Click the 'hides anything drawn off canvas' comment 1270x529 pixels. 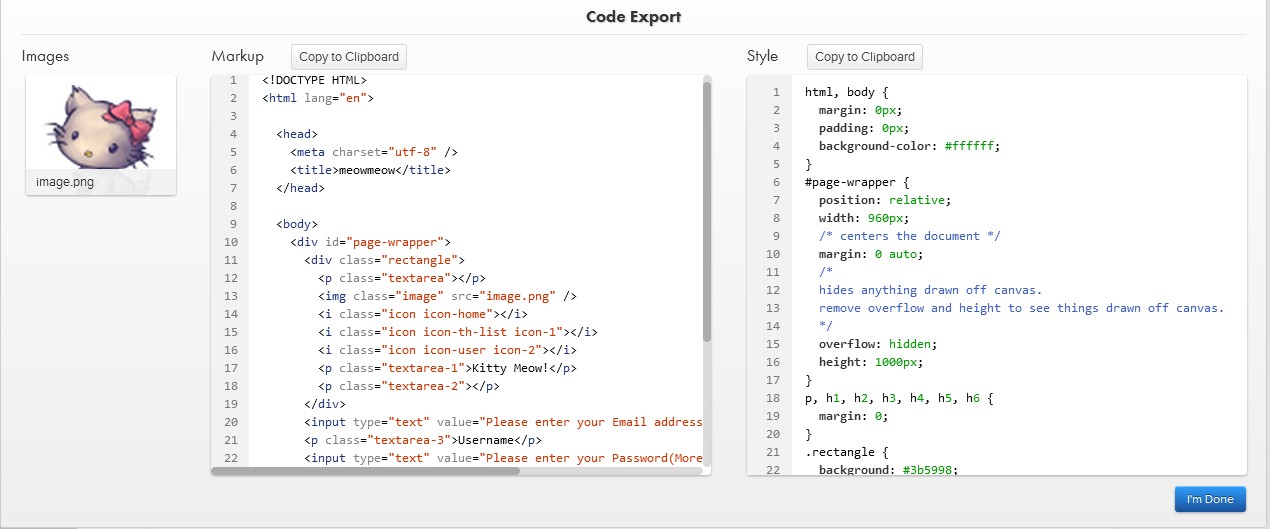[930, 290]
